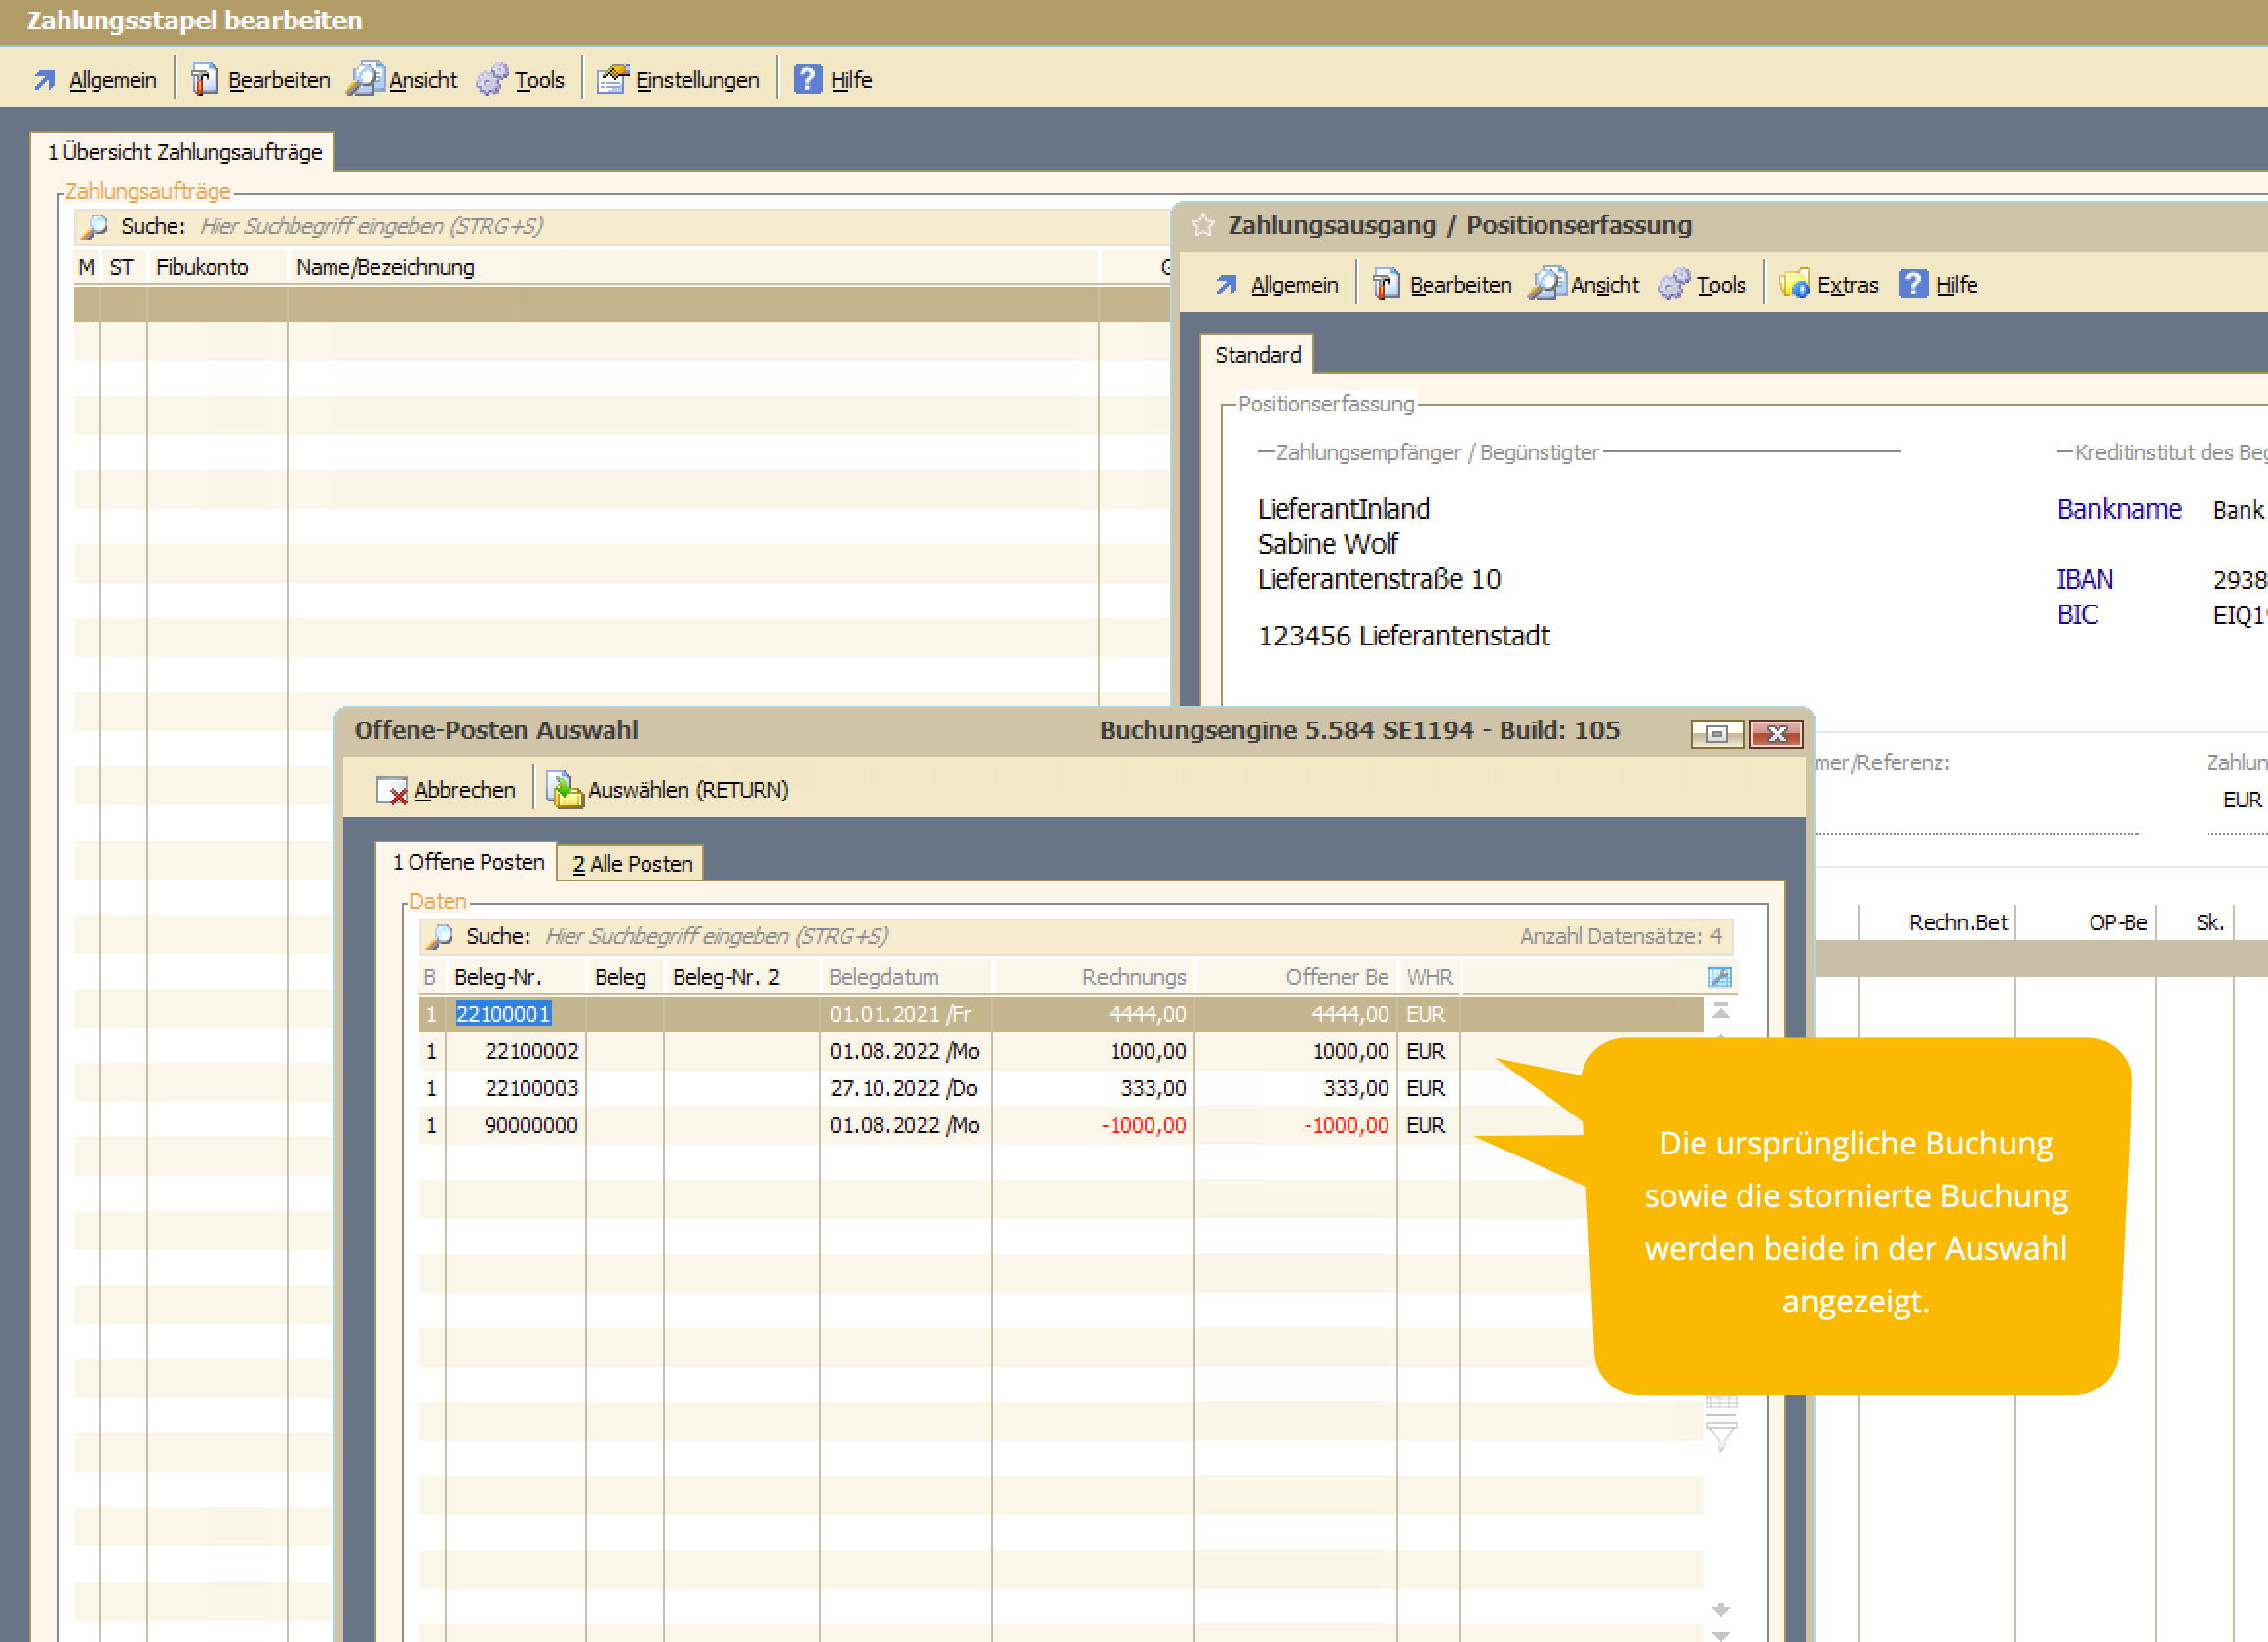Click the filter funnel icon
Viewport: 2268px width, 1642px height.
tap(1721, 1436)
